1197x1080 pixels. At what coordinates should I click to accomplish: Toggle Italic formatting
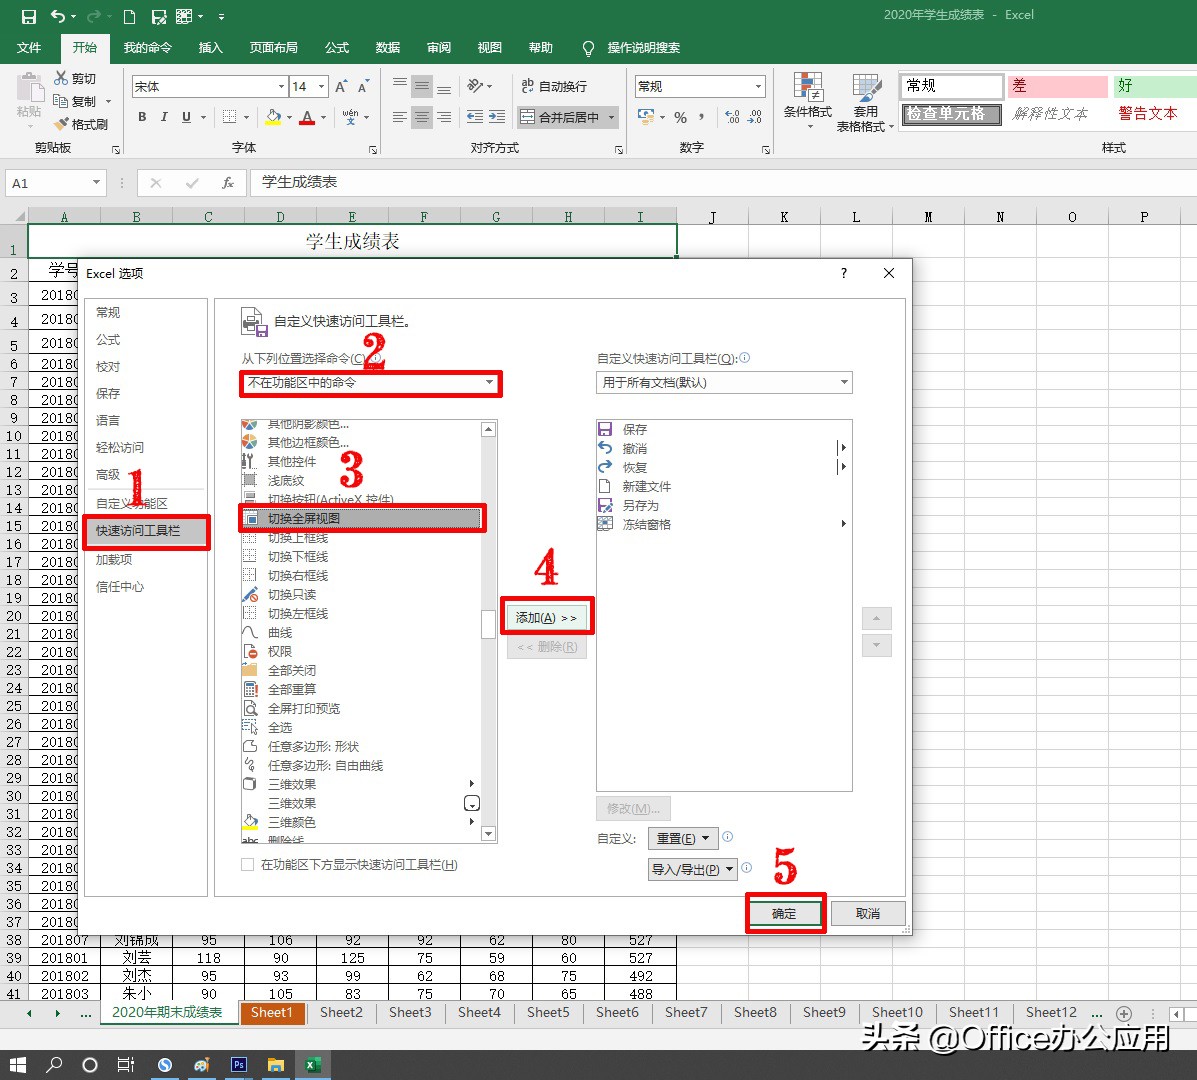coord(164,117)
